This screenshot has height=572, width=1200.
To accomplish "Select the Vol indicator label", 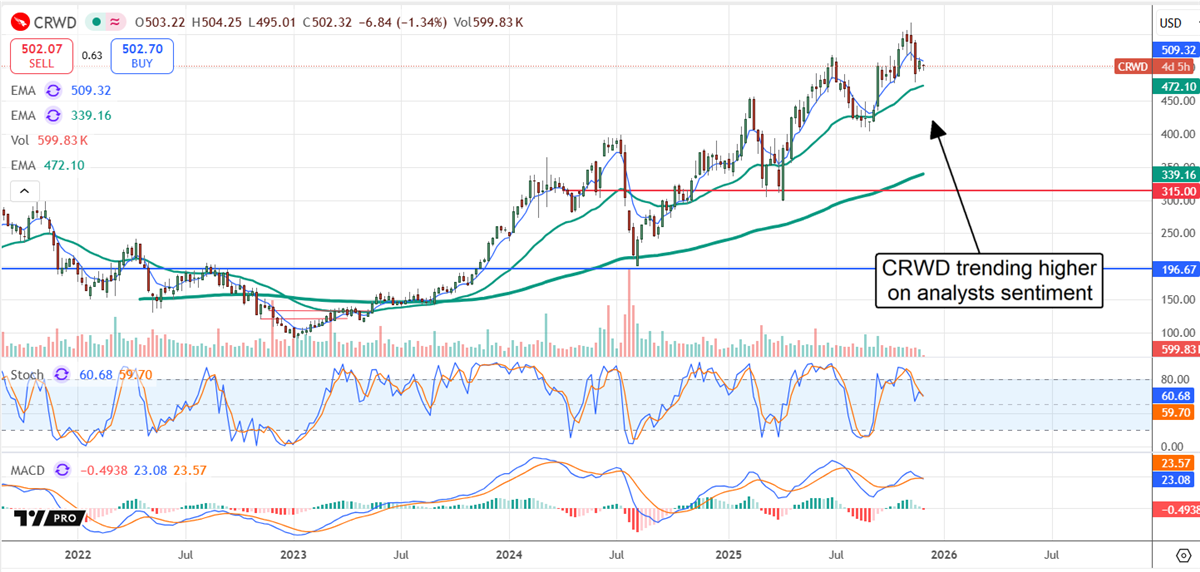I will (22, 140).
